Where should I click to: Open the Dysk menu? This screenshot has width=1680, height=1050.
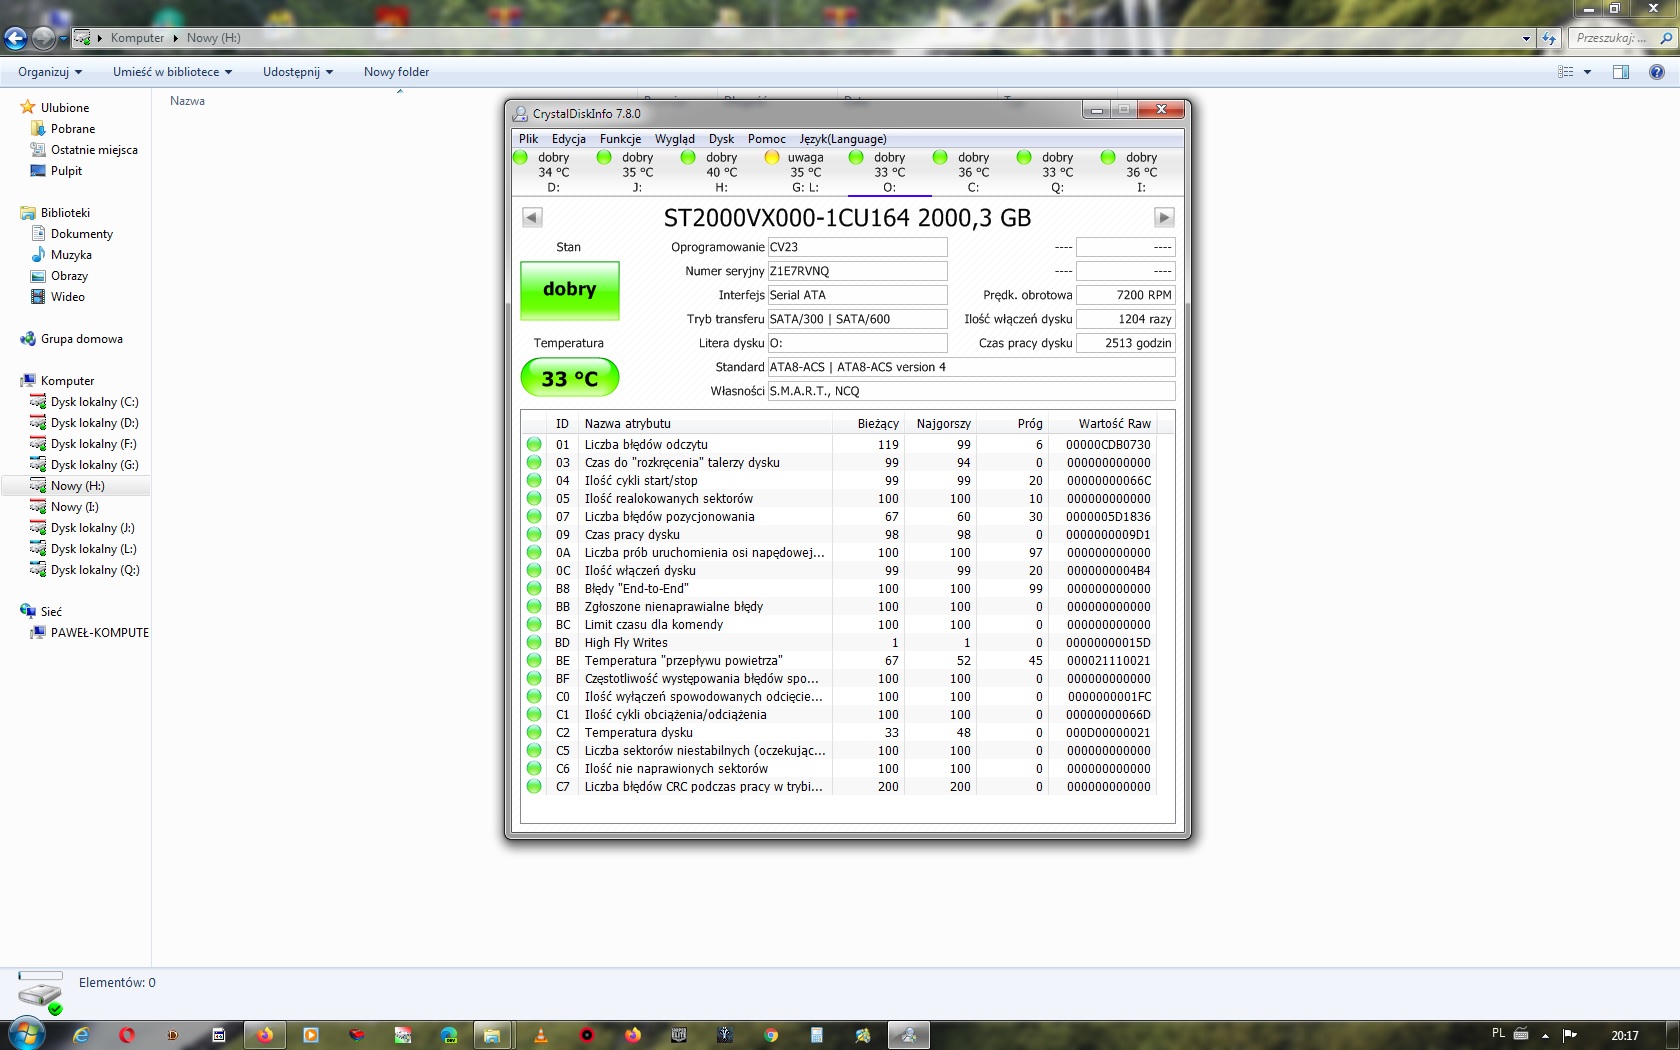coord(721,139)
